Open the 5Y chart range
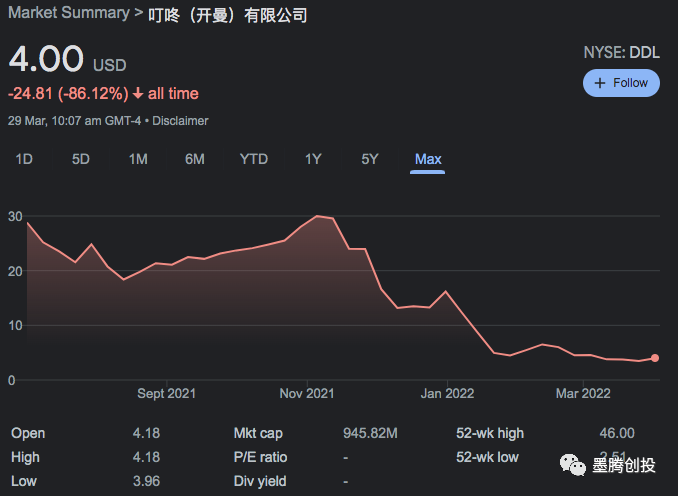 pos(370,159)
